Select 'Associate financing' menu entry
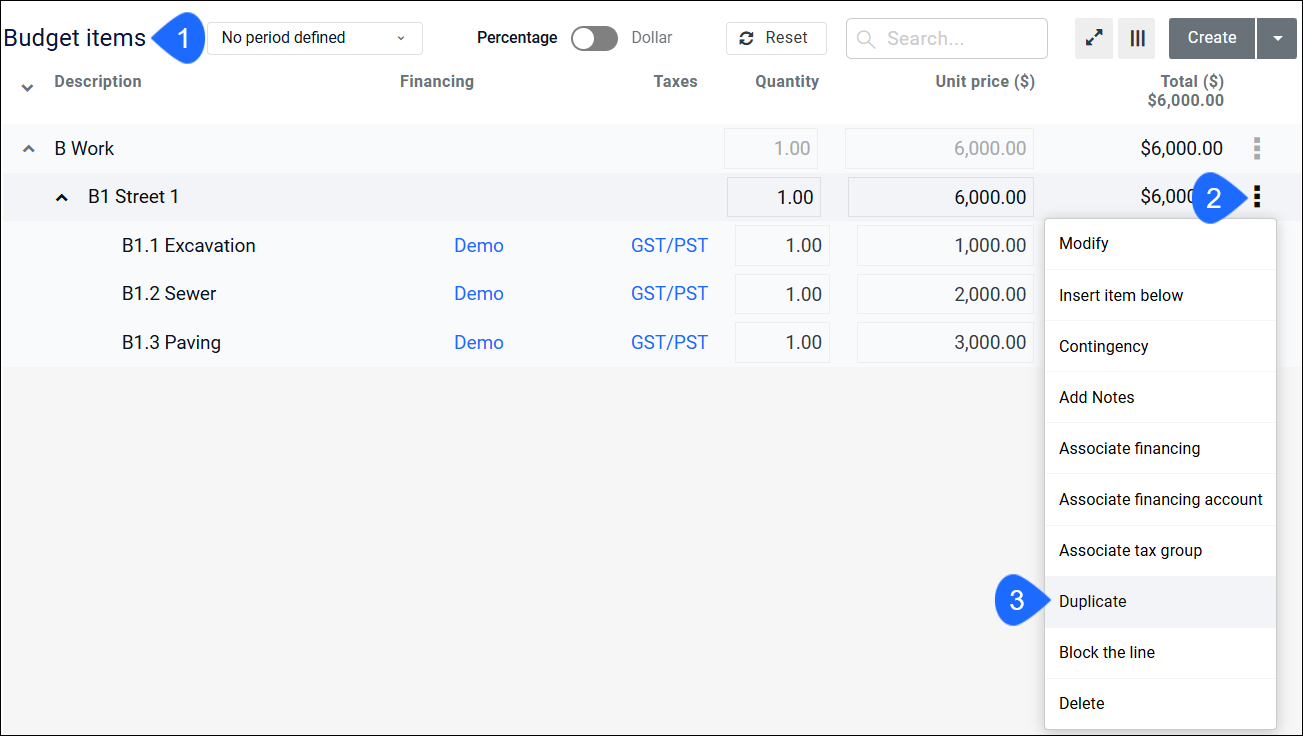The height and width of the screenshot is (736, 1303). [1160, 448]
